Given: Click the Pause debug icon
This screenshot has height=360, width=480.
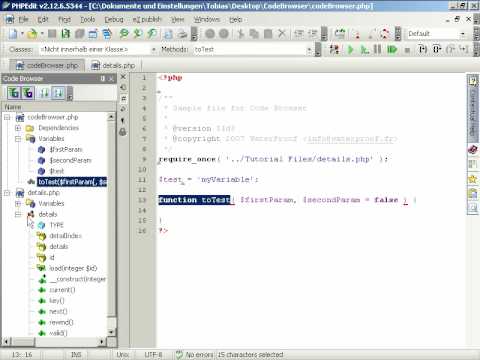Looking at the screenshot, I should (377, 50).
